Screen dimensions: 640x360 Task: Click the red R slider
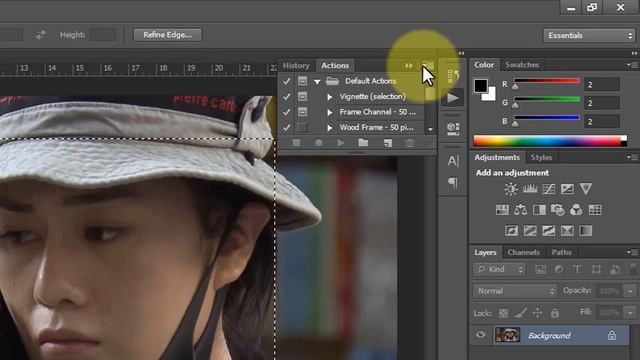pyautogui.click(x=547, y=81)
